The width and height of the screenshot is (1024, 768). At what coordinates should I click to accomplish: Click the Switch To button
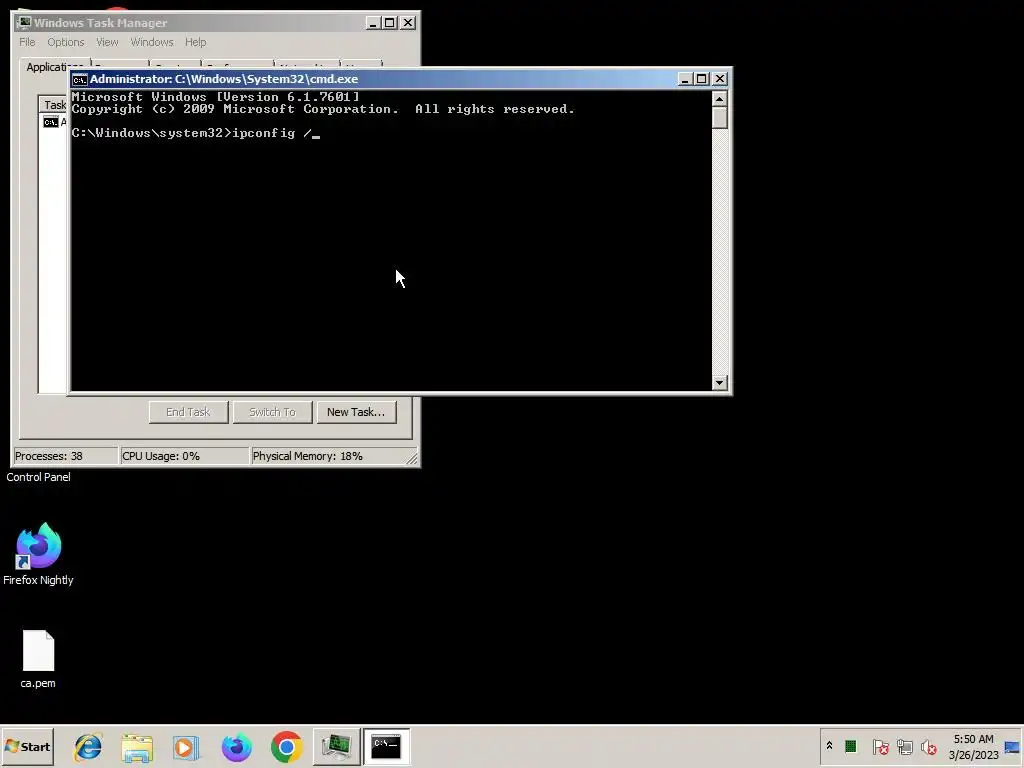(x=272, y=412)
